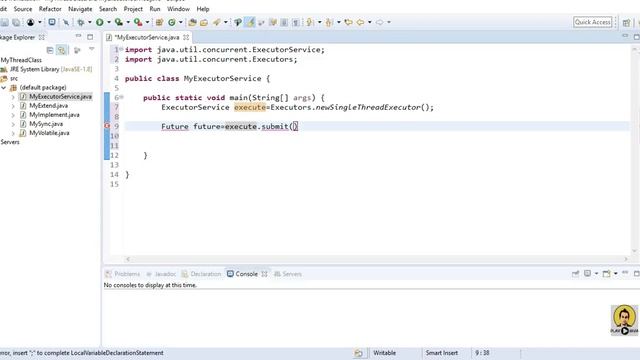
Task: Switch to the Problems tab
Action: point(122,274)
